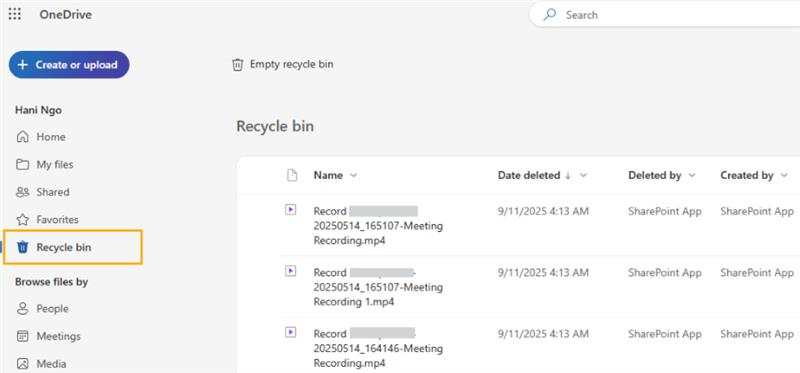Image resolution: width=800 pixels, height=373 pixels.
Task: Open Home via its house icon
Action: (x=22, y=137)
